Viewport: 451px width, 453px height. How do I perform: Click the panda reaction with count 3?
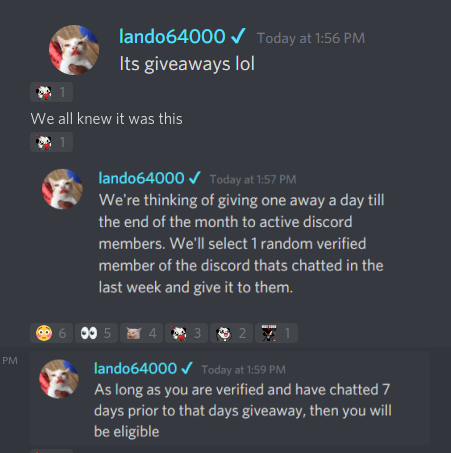pyautogui.click(x=186, y=333)
